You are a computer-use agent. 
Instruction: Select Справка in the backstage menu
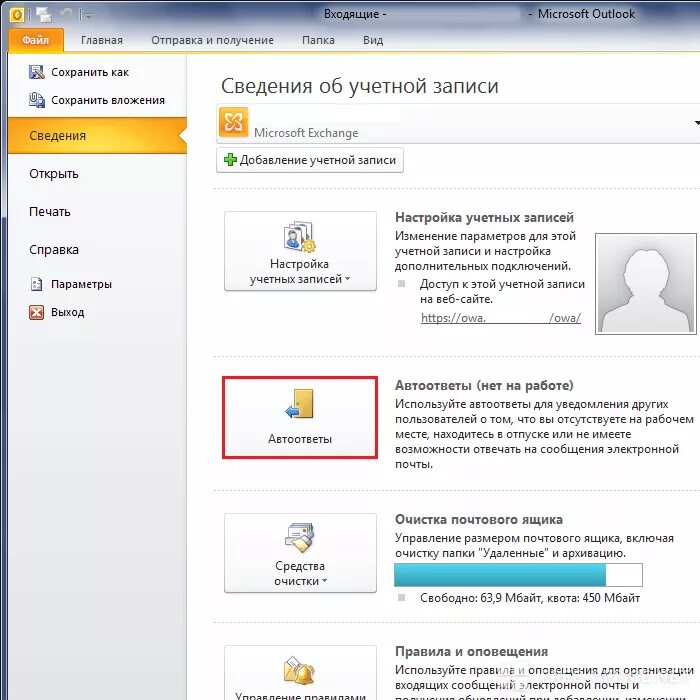54,250
